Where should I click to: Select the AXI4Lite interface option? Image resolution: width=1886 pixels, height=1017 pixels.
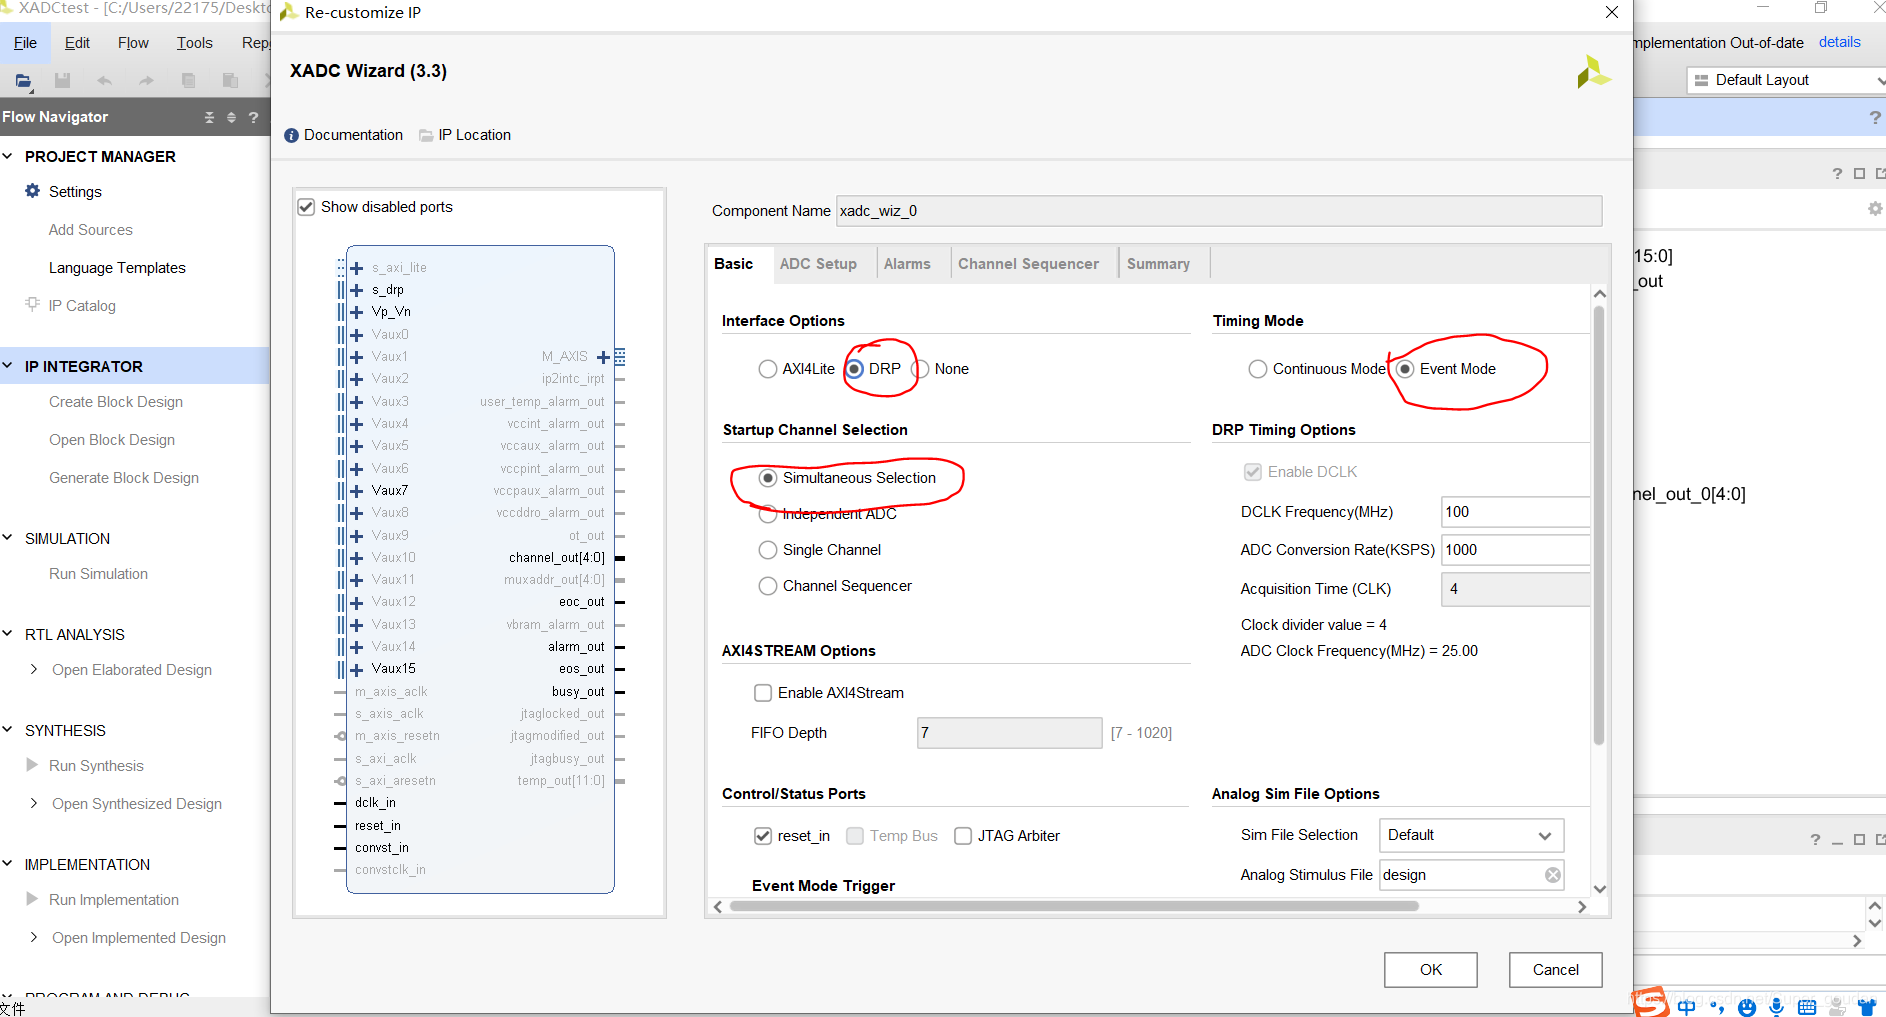pos(768,369)
